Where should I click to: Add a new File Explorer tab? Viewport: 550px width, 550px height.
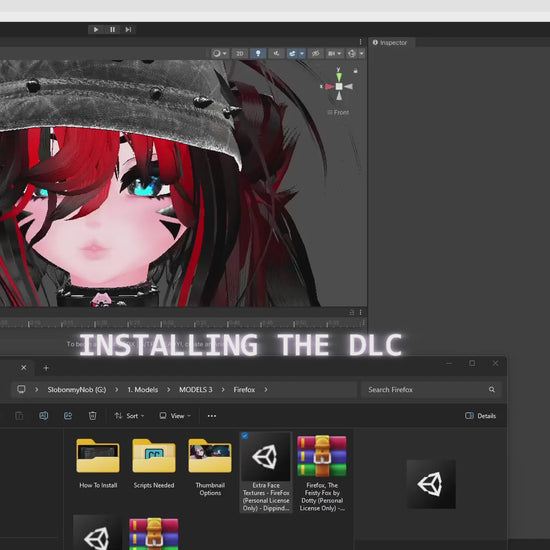click(x=46, y=368)
